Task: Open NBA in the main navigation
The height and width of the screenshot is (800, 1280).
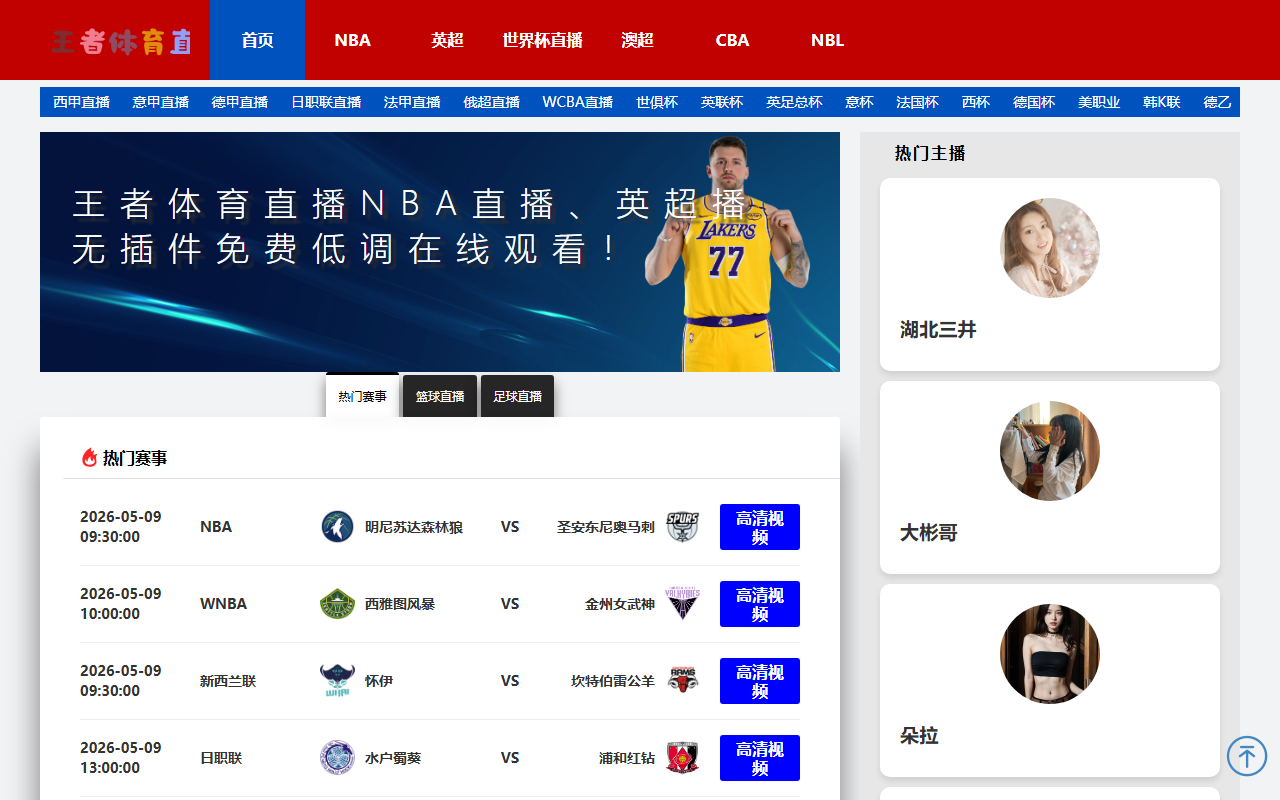Action: pyautogui.click(x=352, y=40)
